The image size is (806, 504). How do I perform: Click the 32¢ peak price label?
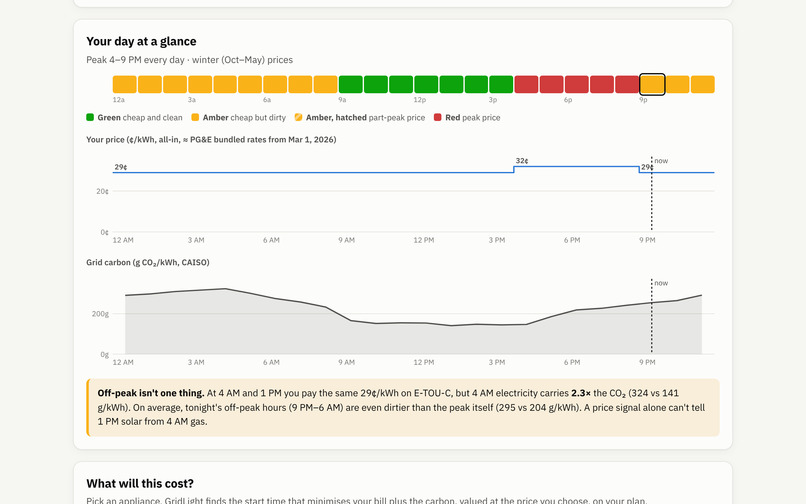pyautogui.click(x=522, y=161)
